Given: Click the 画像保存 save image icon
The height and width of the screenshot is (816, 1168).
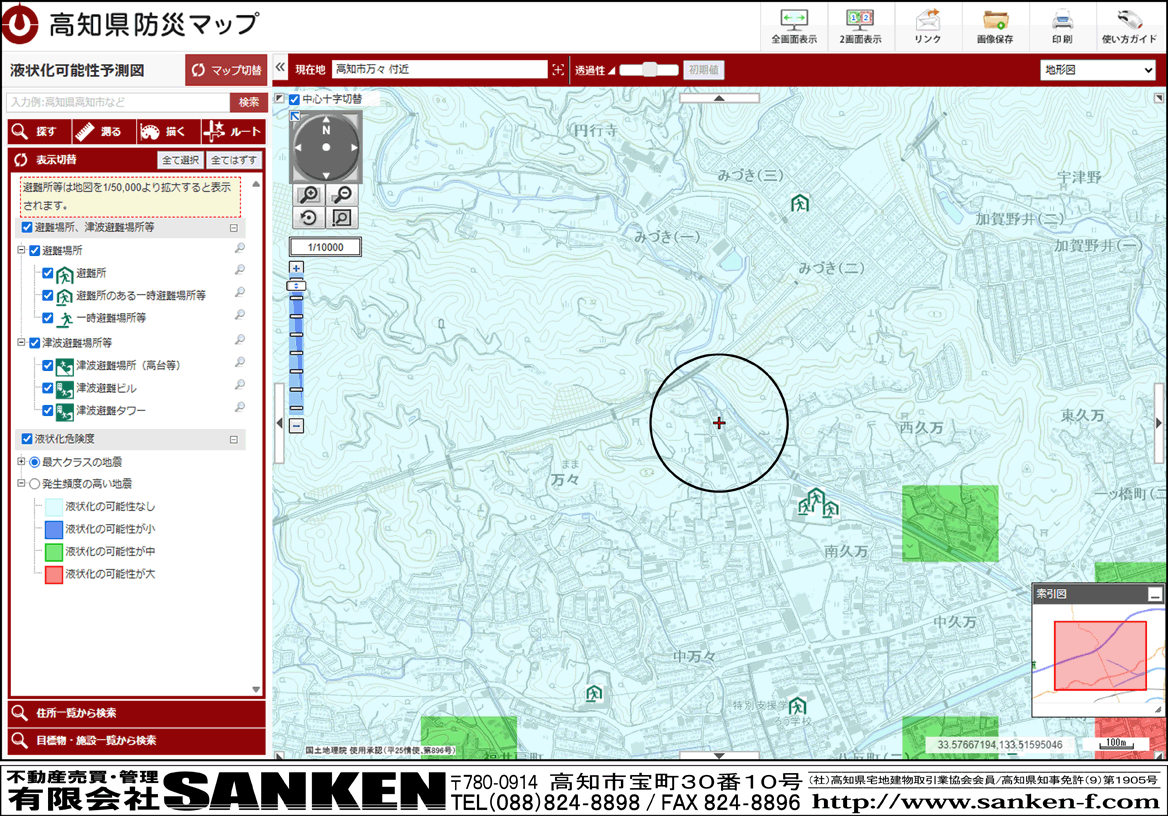Looking at the screenshot, I should coord(994,26).
